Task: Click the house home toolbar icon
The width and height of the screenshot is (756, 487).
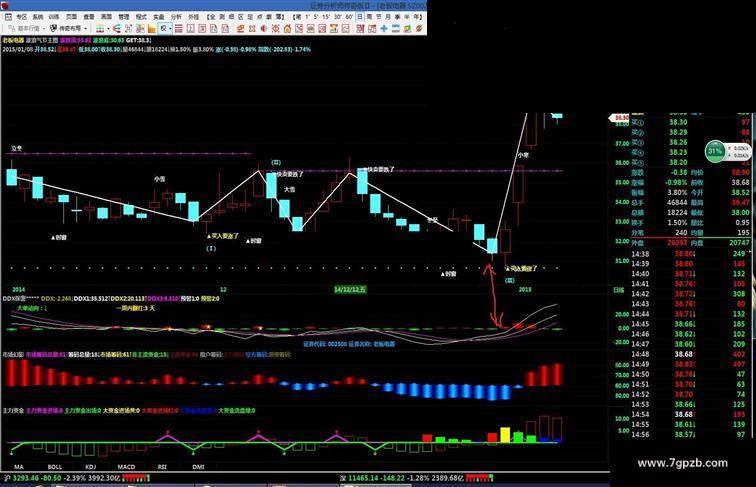Action: tap(287, 29)
